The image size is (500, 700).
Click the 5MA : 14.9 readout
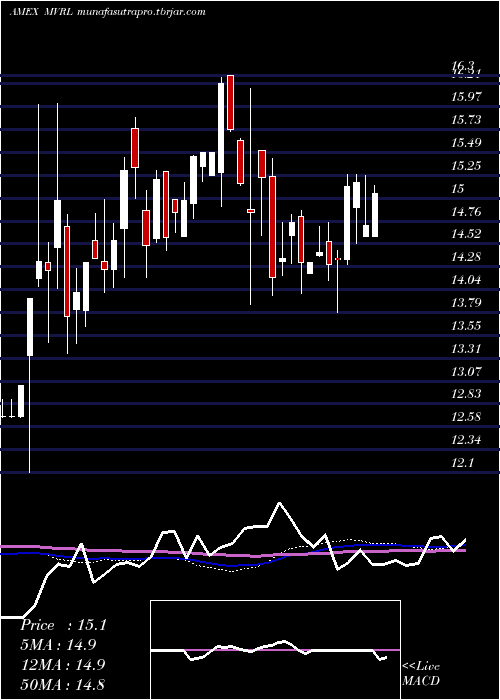[x=58, y=645]
